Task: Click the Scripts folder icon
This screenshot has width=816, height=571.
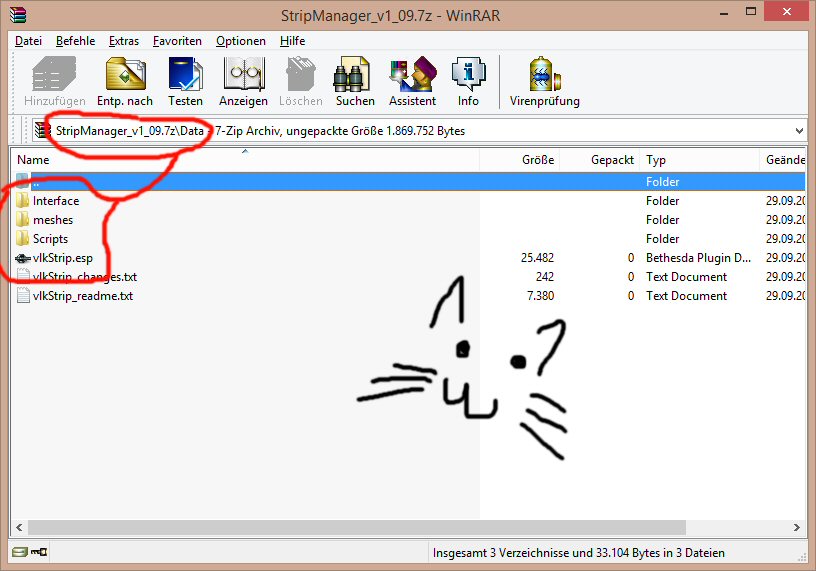Action: point(22,238)
